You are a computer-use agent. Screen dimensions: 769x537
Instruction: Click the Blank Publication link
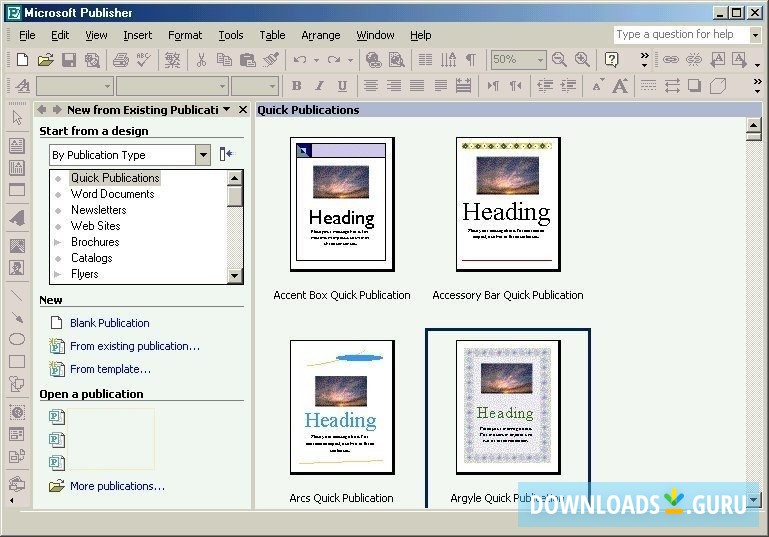pyautogui.click(x=110, y=323)
